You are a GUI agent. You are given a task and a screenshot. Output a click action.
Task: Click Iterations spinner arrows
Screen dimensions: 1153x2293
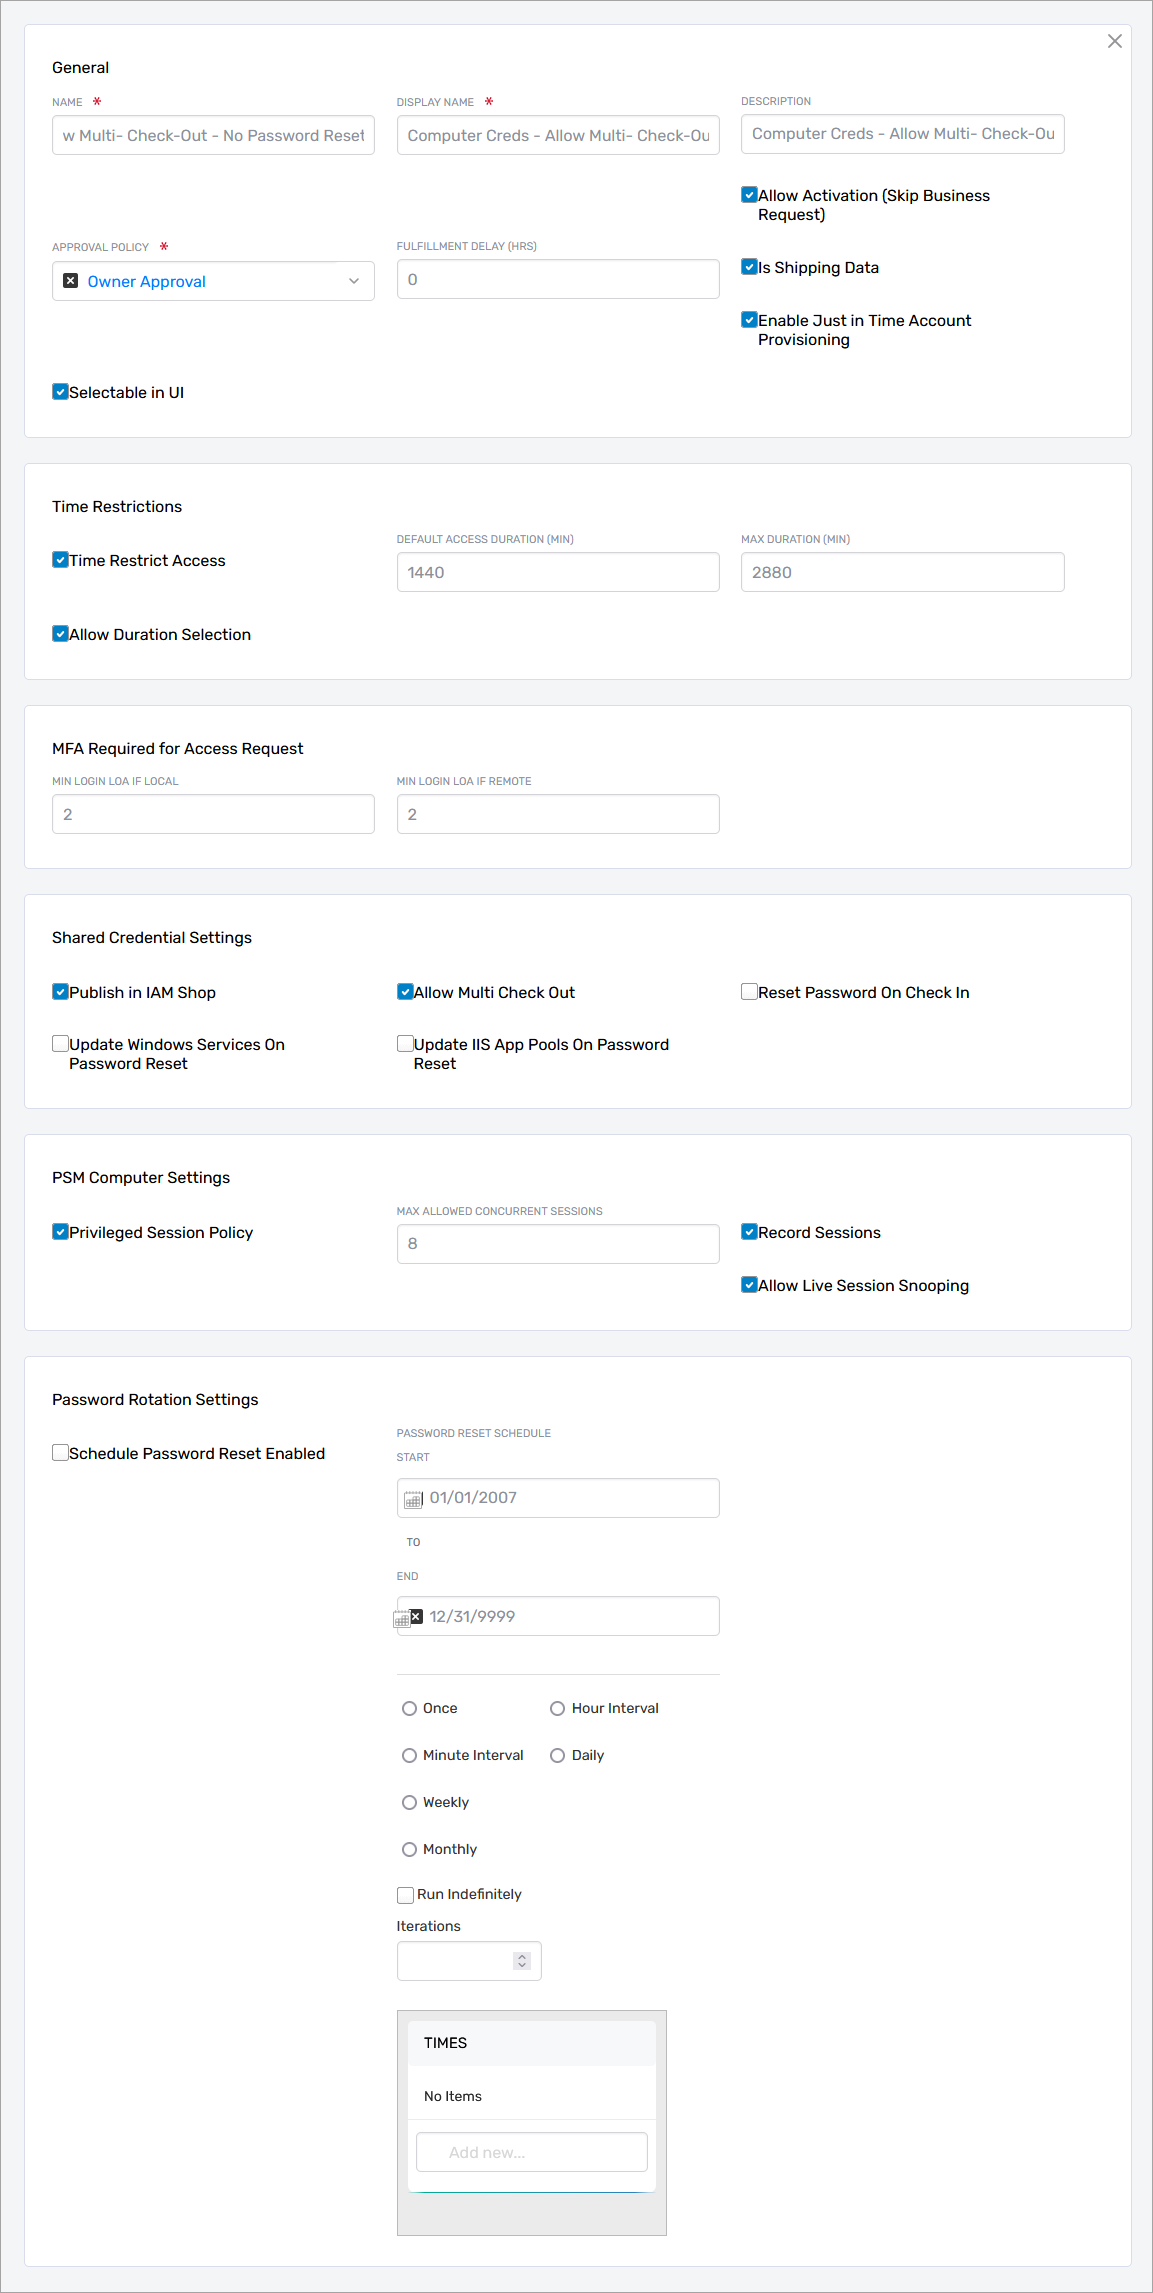pyautogui.click(x=521, y=1961)
